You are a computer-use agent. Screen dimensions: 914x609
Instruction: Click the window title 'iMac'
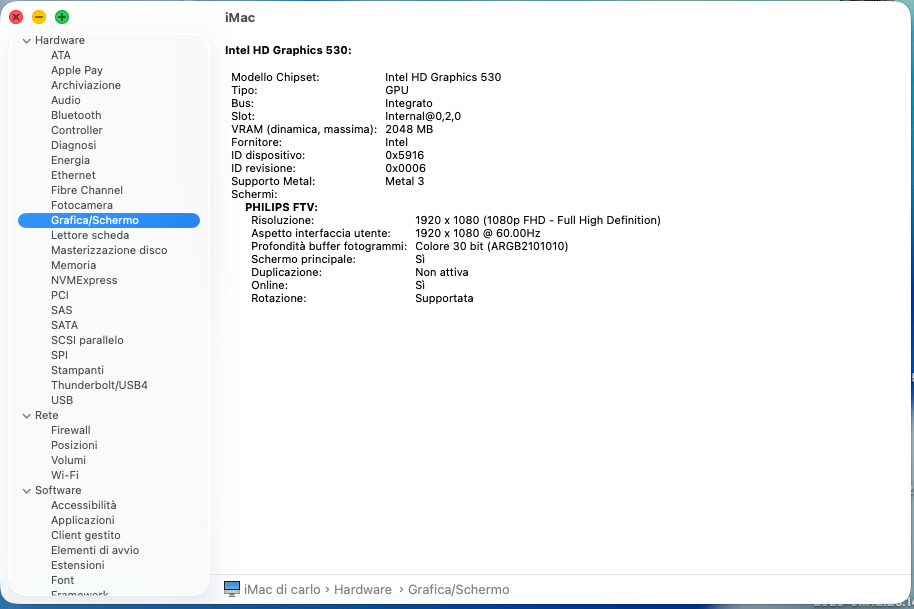coord(240,17)
